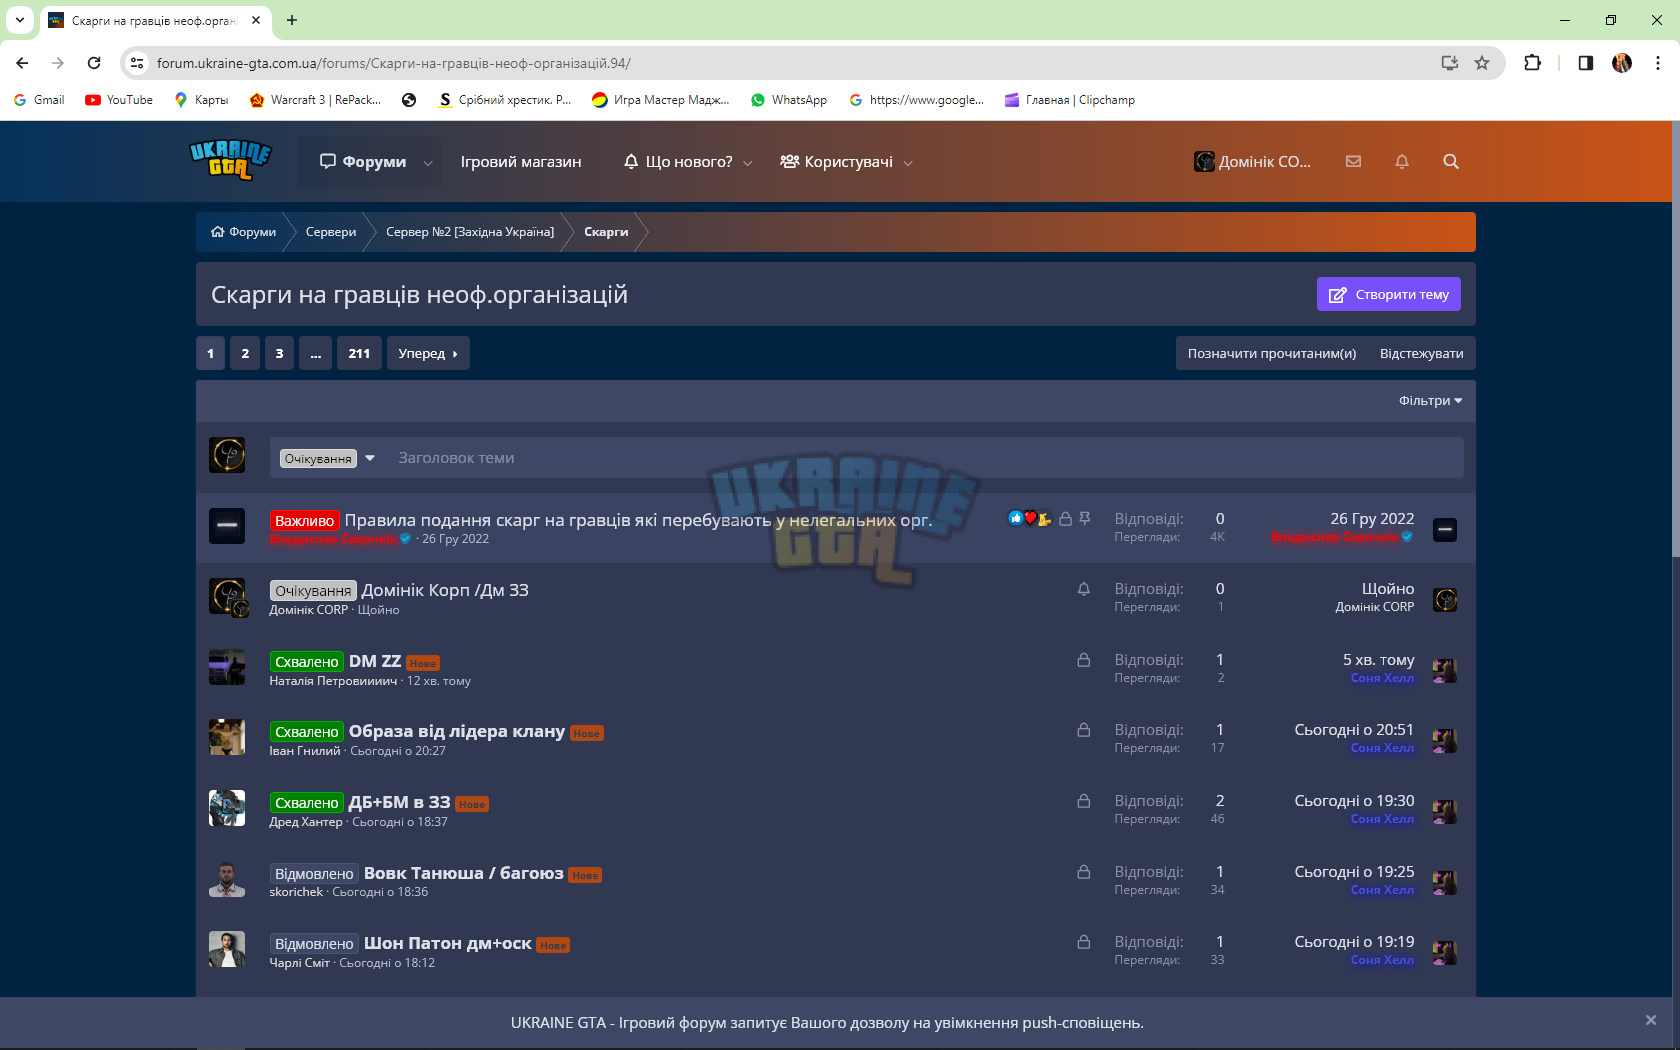Image resolution: width=1680 pixels, height=1050 pixels.
Task: Open the Gmail bookmark
Action: tap(39, 100)
